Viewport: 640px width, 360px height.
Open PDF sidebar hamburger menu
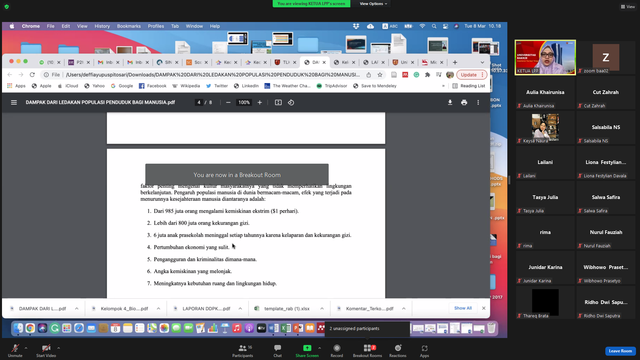pyautogui.click(x=14, y=102)
